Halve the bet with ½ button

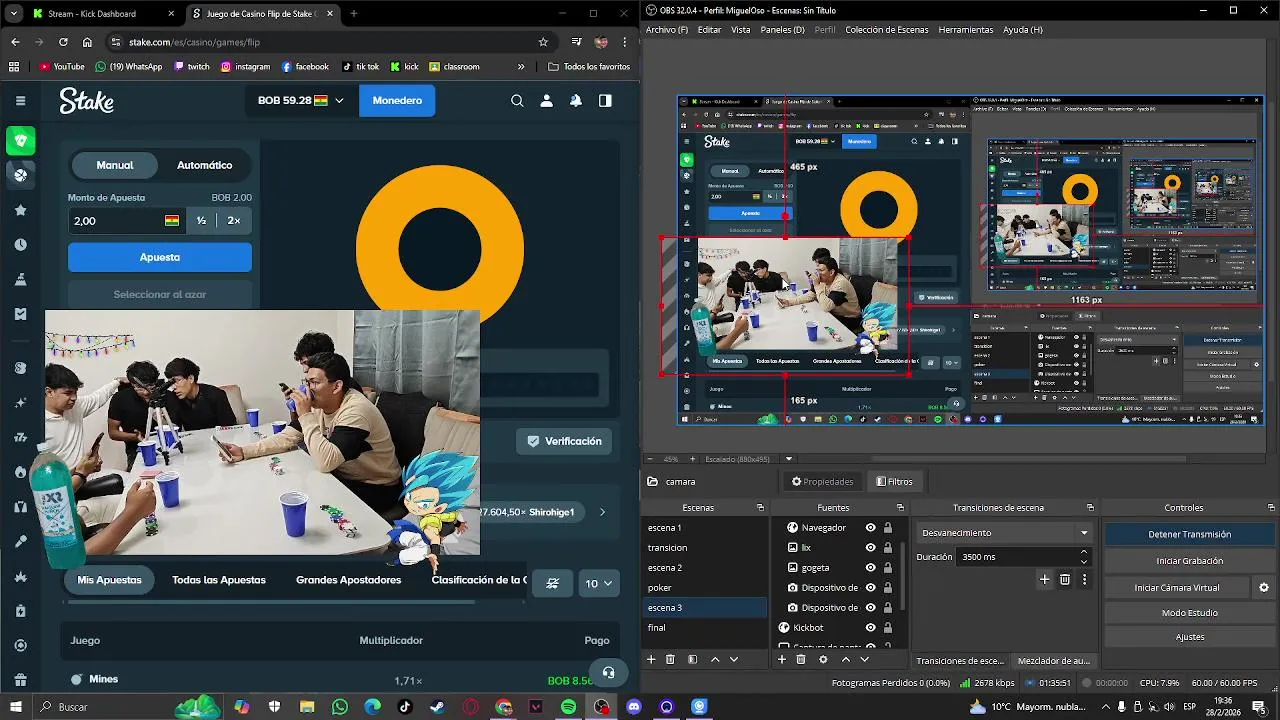pos(201,221)
